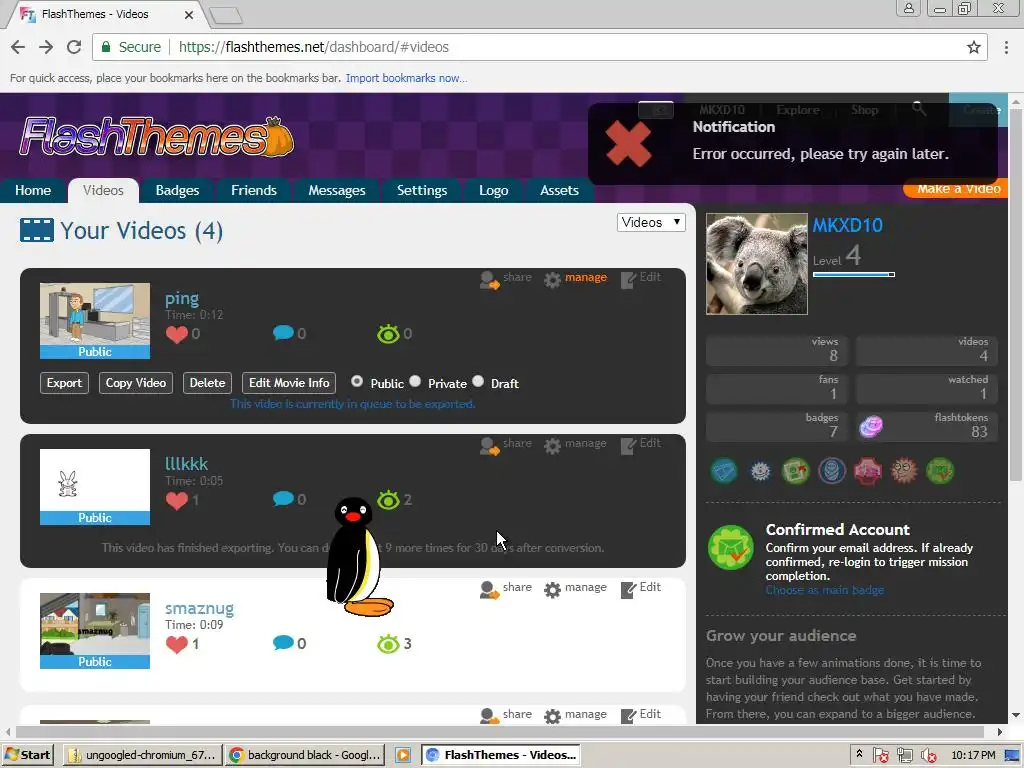Click the Export button
Viewport: 1024px width, 768px height.
click(64, 383)
